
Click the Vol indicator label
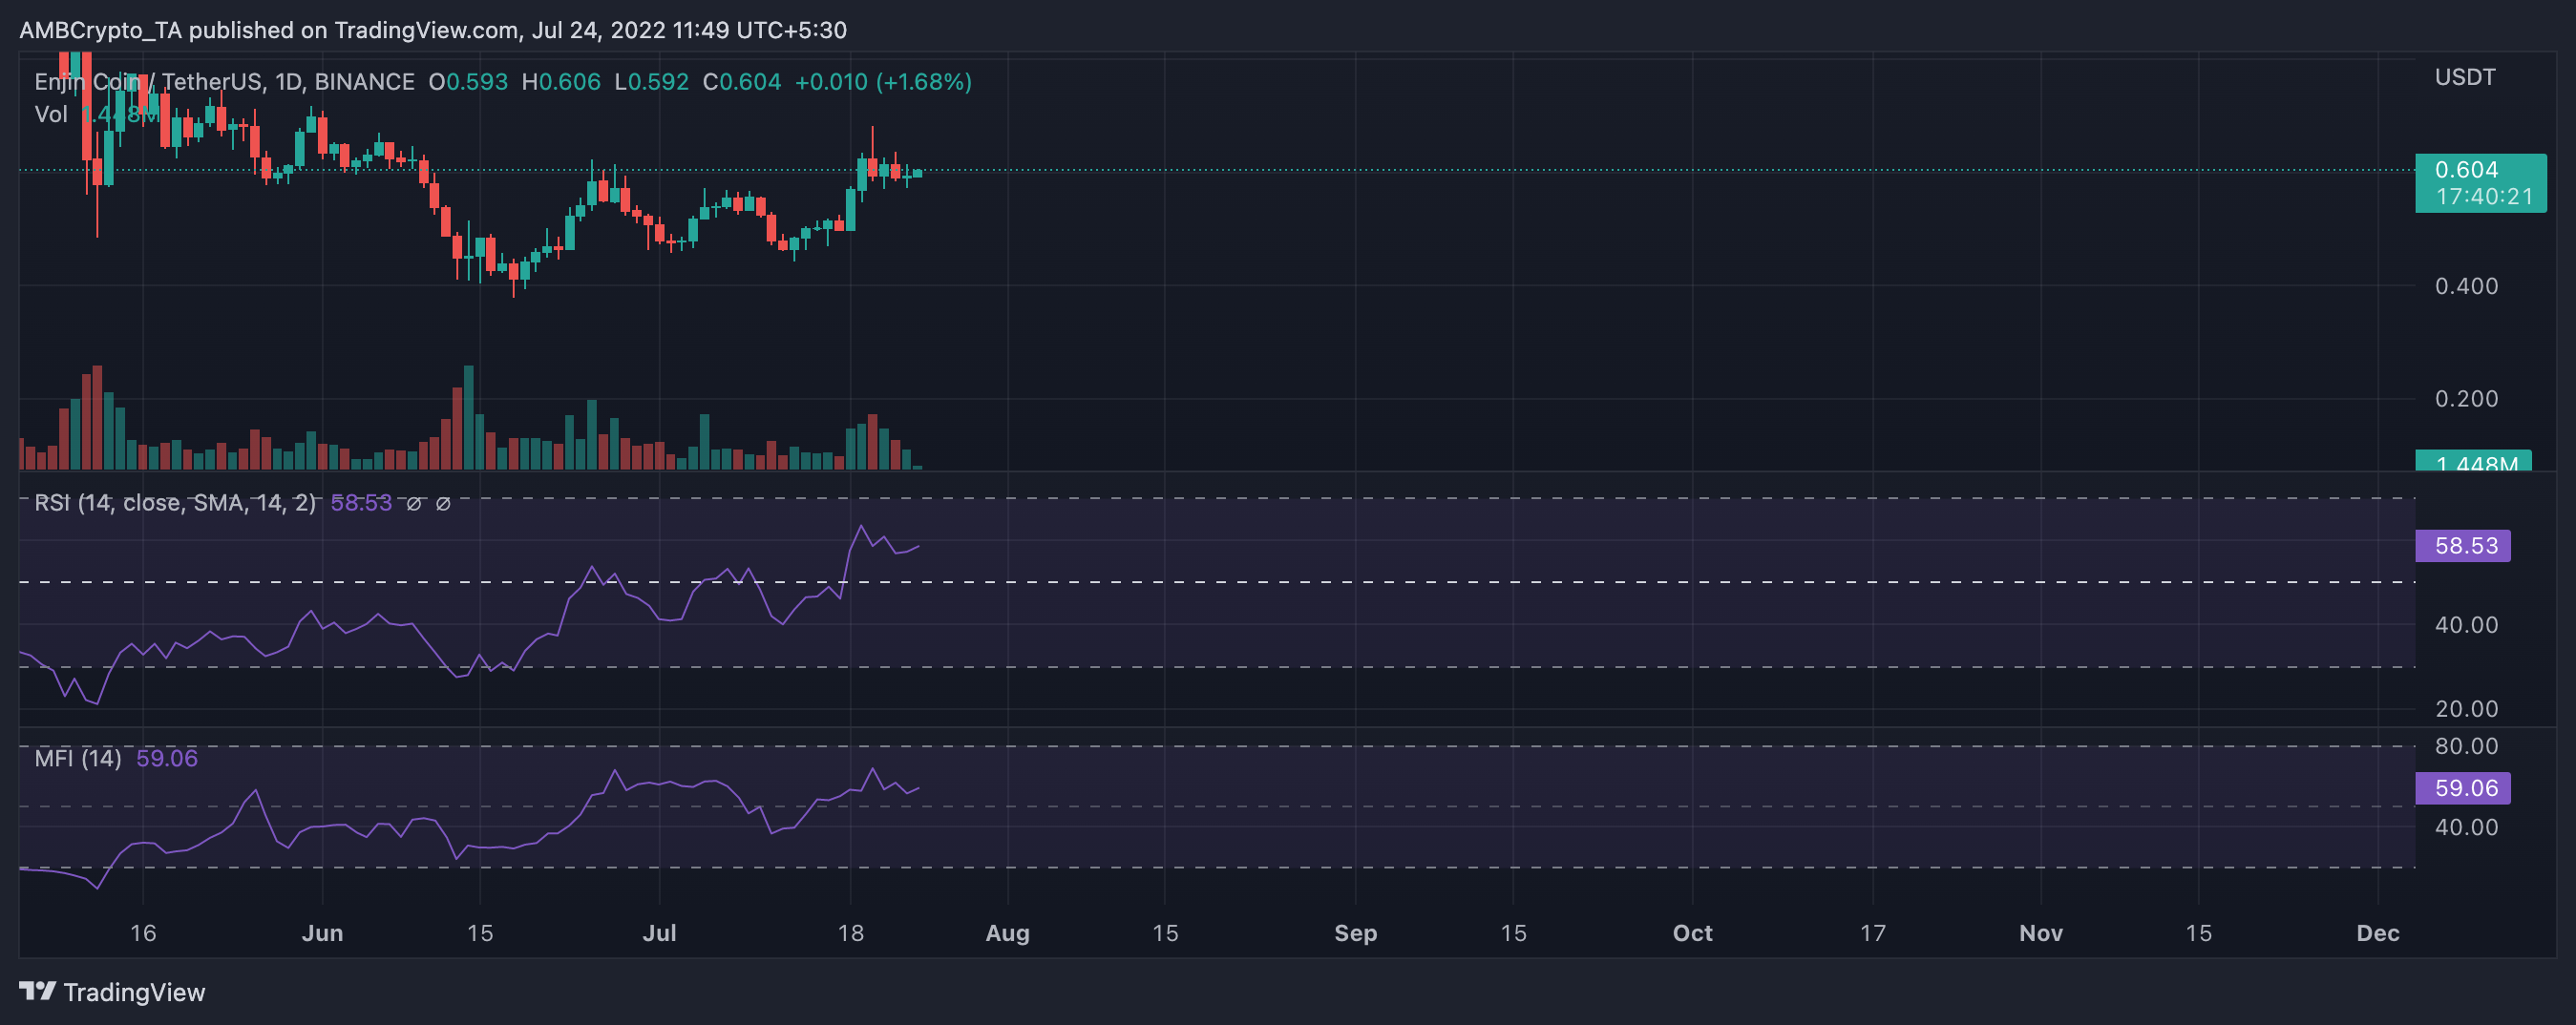click(50, 114)
